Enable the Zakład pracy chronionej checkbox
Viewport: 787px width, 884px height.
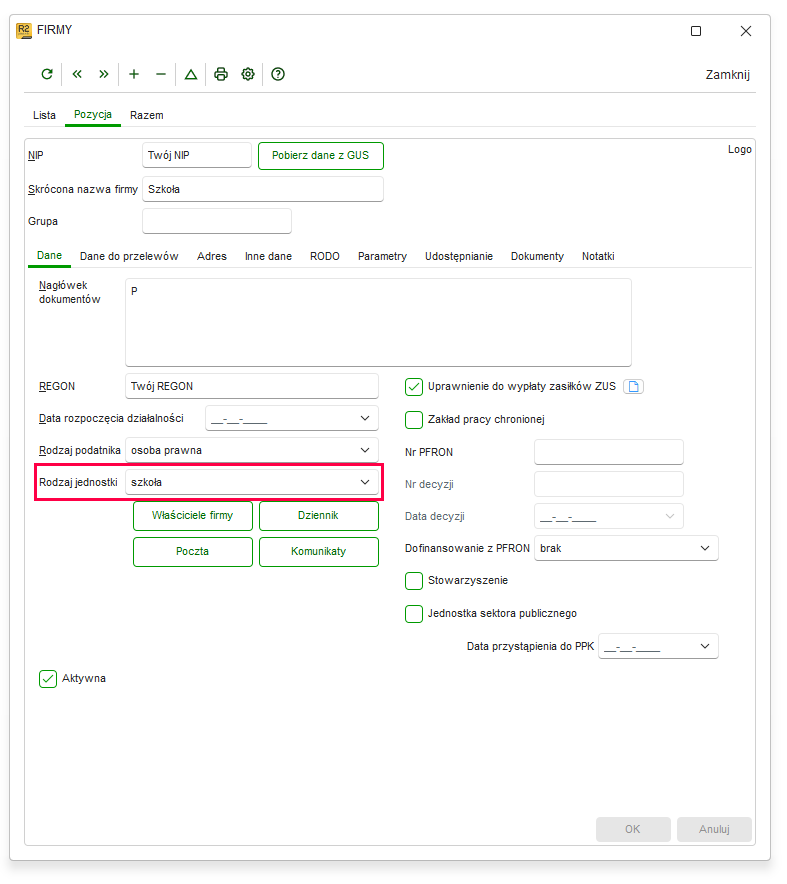pyautogui.click(x=414, y=419)
